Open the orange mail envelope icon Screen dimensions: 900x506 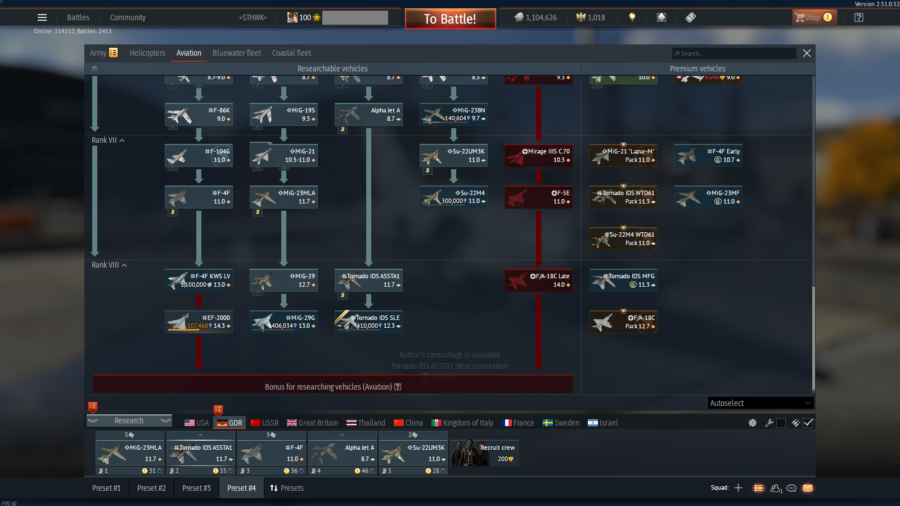[807, 488]
